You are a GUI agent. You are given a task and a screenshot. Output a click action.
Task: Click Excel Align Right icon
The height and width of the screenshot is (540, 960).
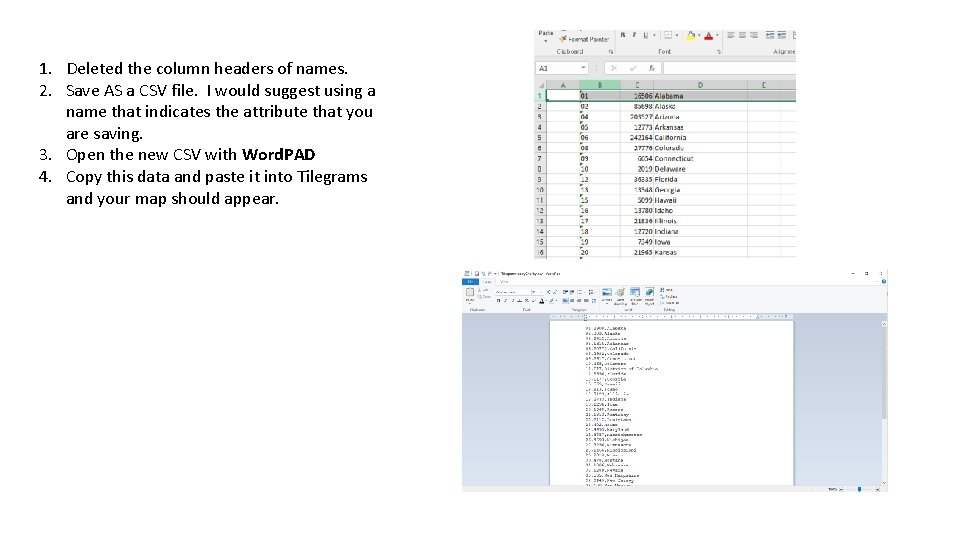tap(754, 36)
